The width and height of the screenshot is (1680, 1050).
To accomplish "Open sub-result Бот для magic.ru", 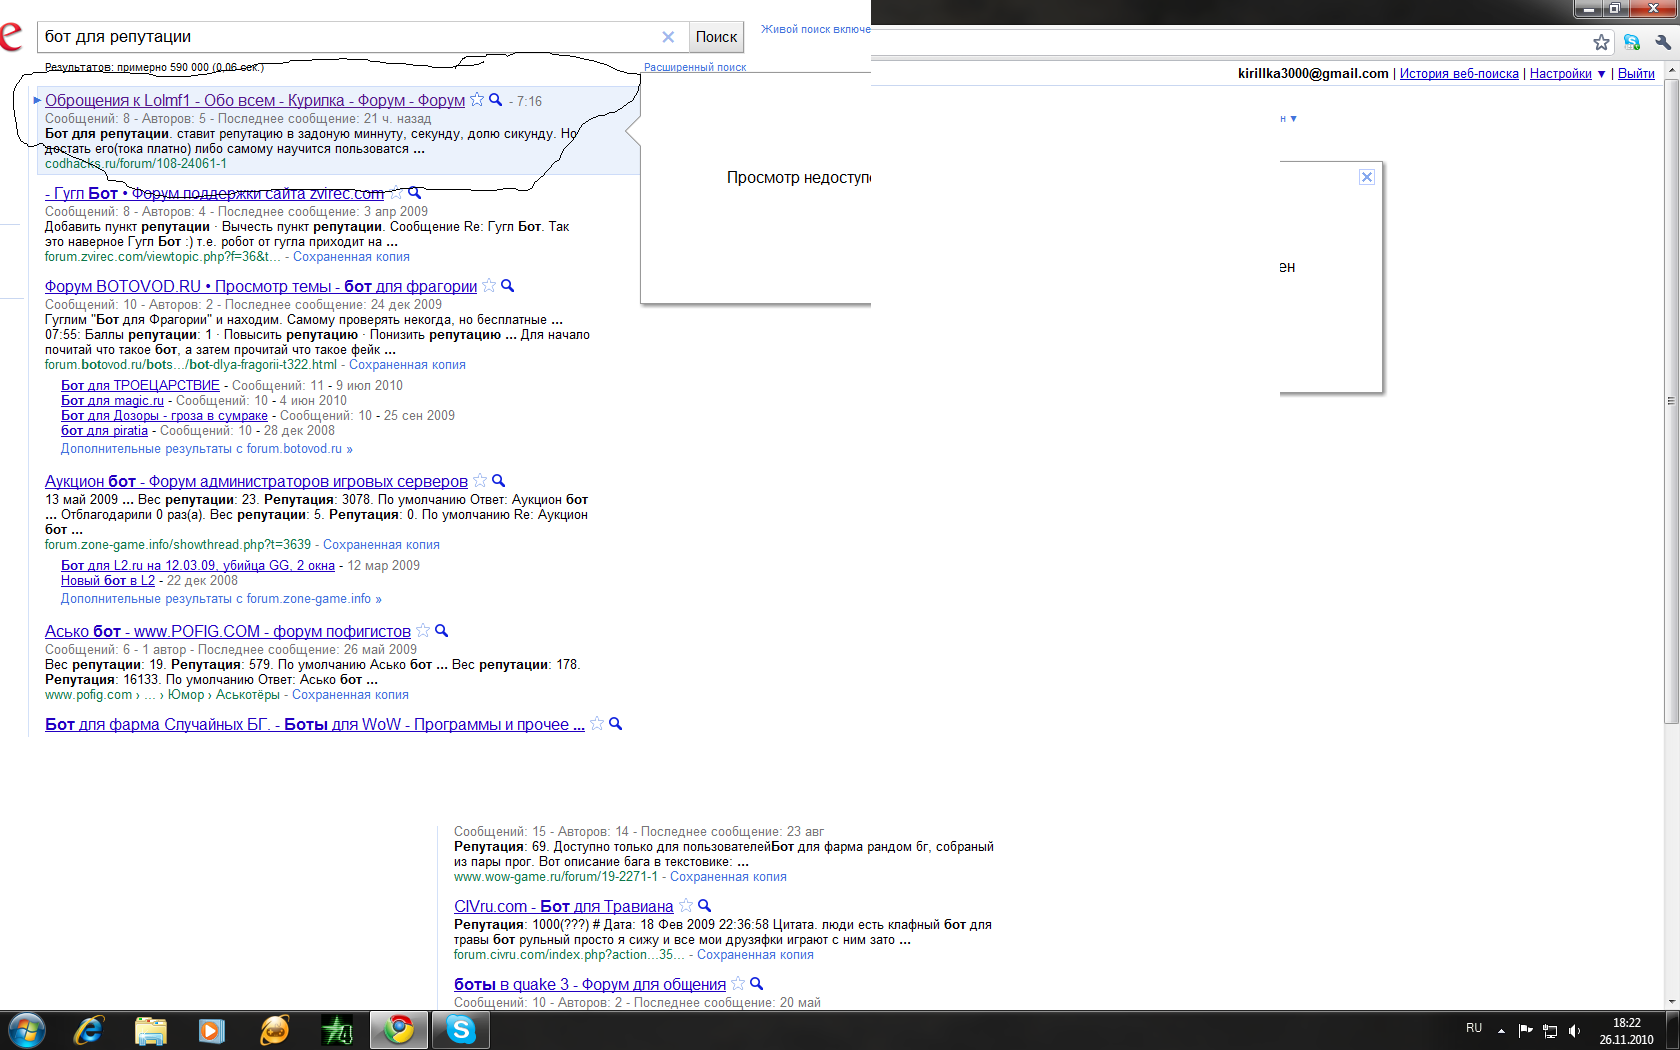I will pos(112,400).
